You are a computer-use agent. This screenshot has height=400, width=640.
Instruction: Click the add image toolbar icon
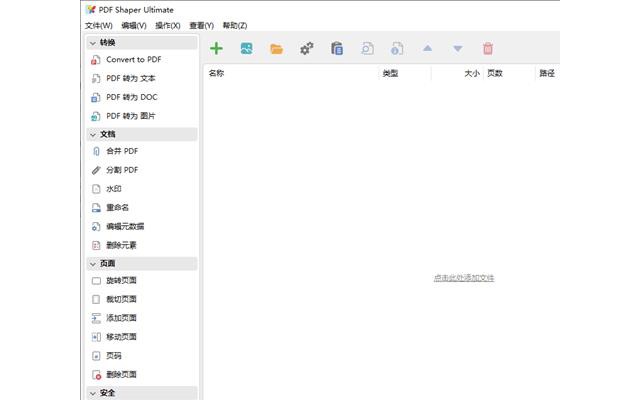(x=247, y=49)
